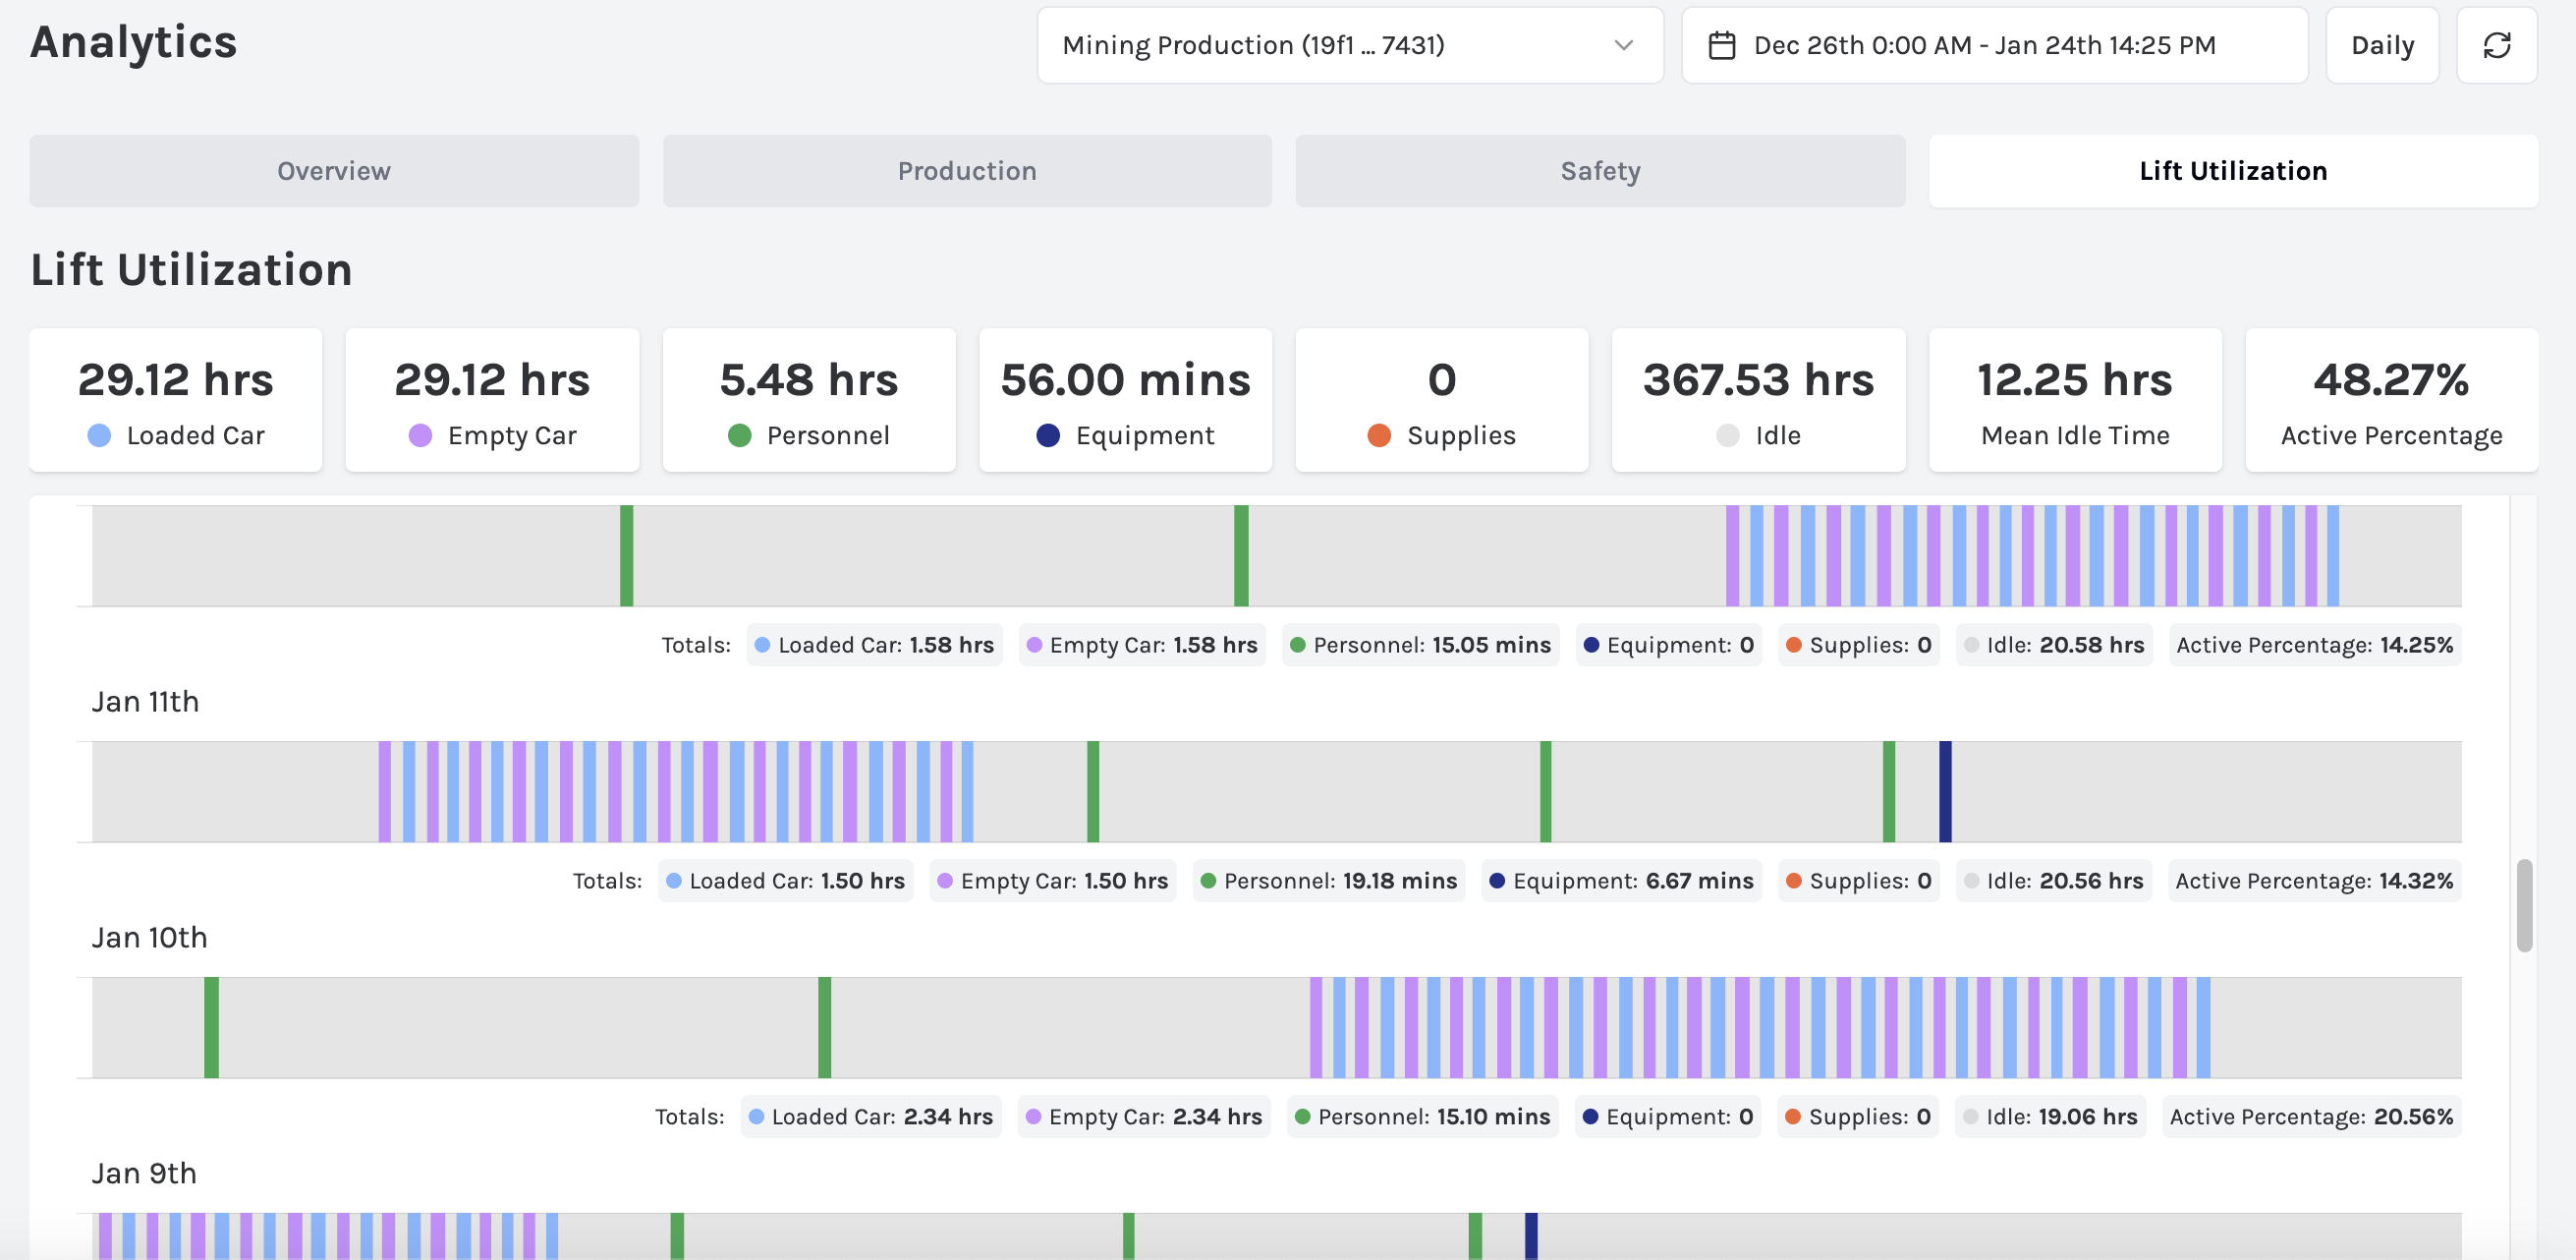Click the Active Percentage 48.27% card
Screen dimensions: 2576x1260
pos(2390,400)
